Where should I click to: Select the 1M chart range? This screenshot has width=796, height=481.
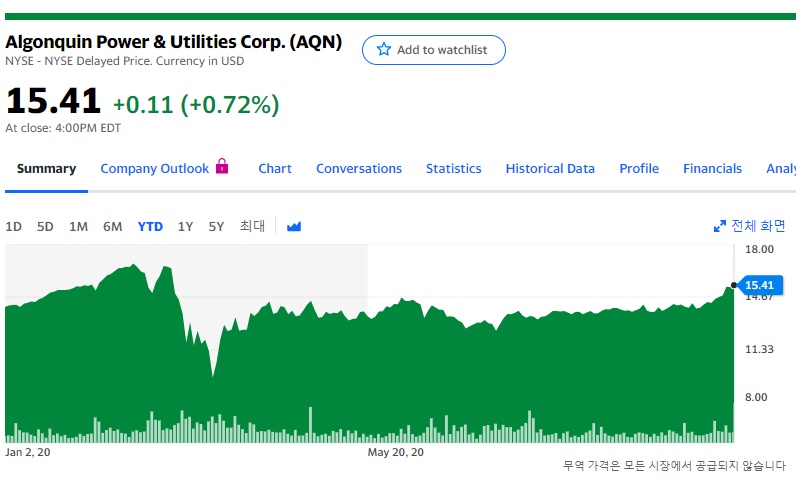click(x=78, y=227)
